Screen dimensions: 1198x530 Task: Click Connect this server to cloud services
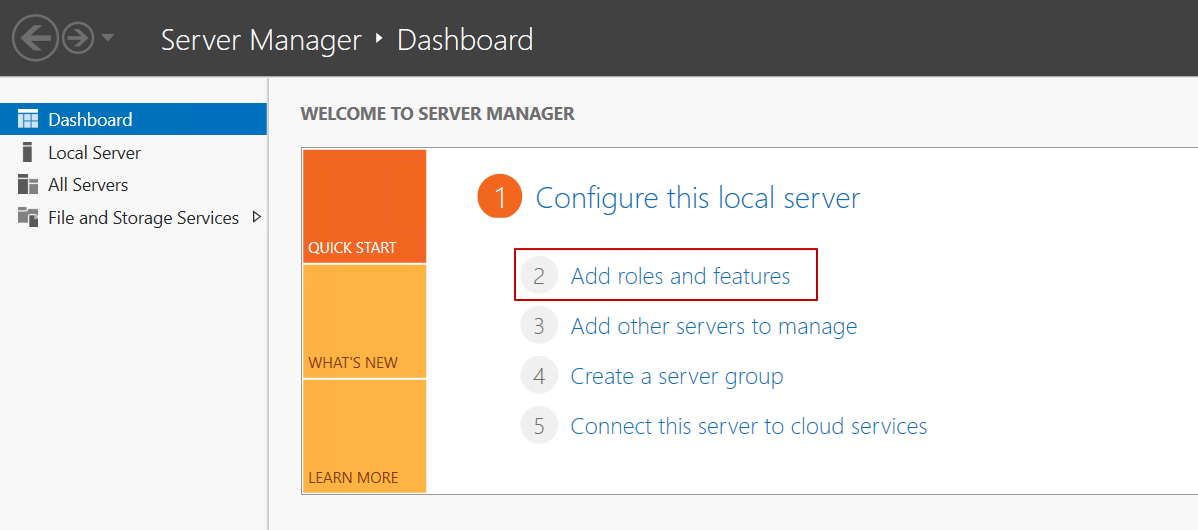click(x=749, y=425)
